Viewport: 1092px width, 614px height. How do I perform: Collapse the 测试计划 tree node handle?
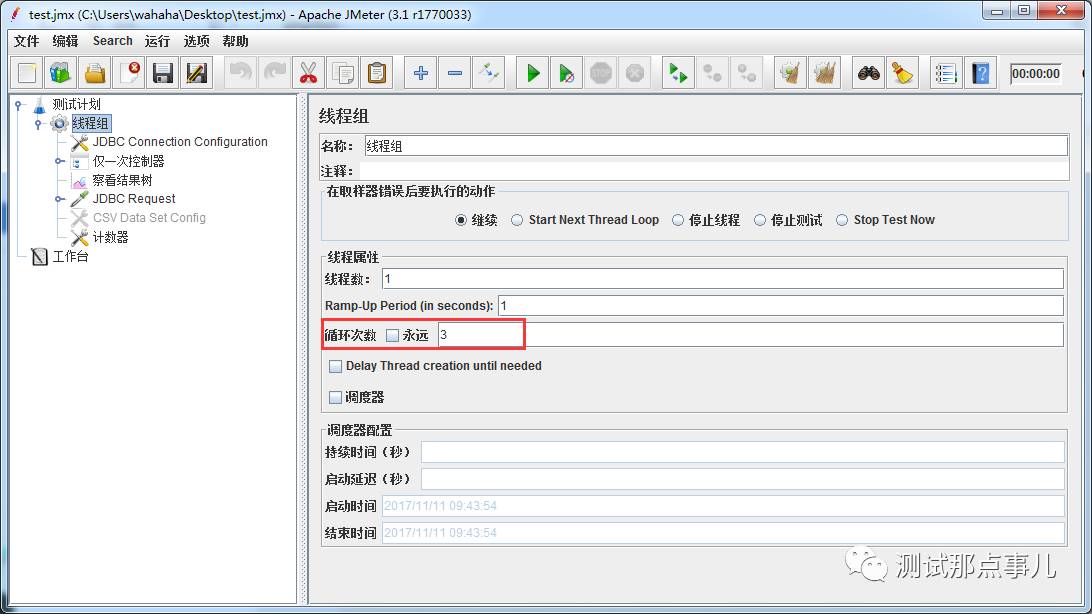click(x=19, y=105)
